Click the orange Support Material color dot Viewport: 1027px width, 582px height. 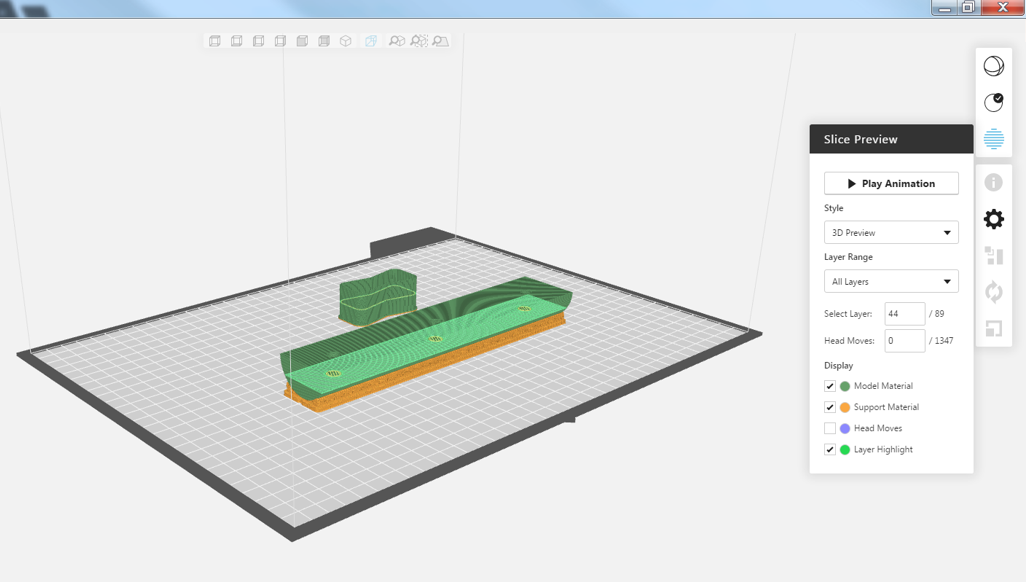[845, 407]
